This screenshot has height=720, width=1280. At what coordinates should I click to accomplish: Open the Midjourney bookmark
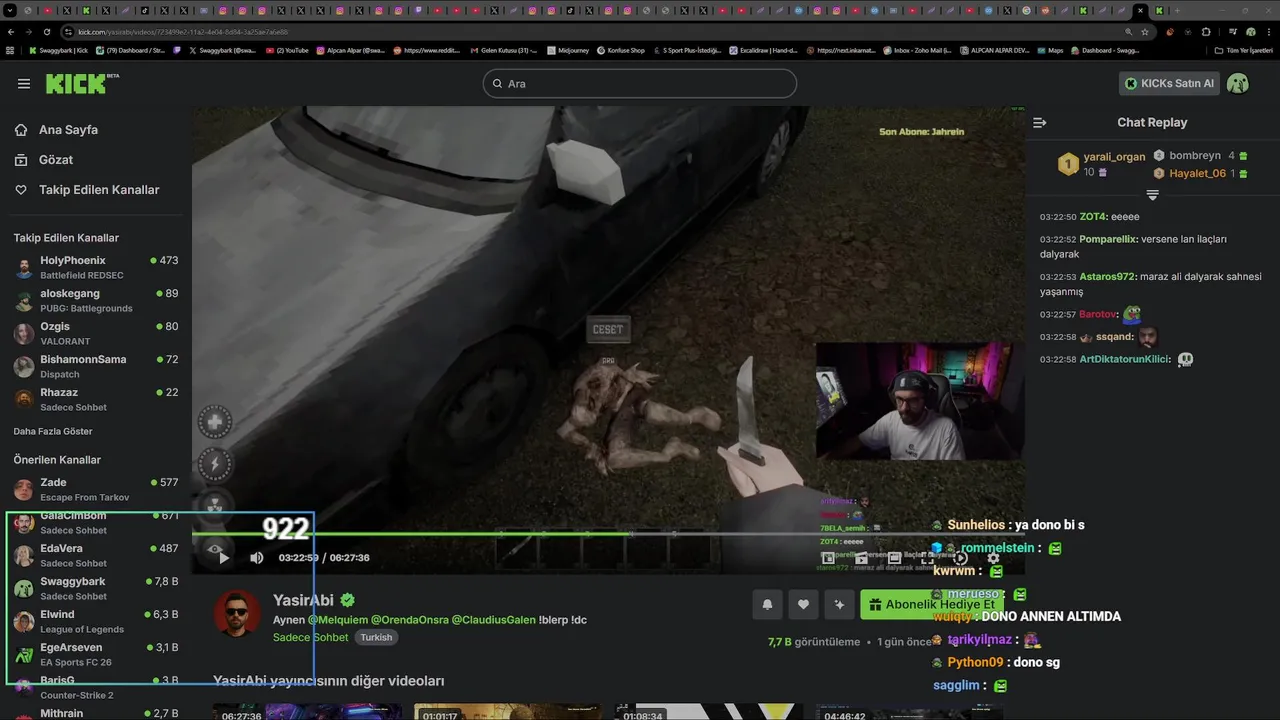point(568,50)
